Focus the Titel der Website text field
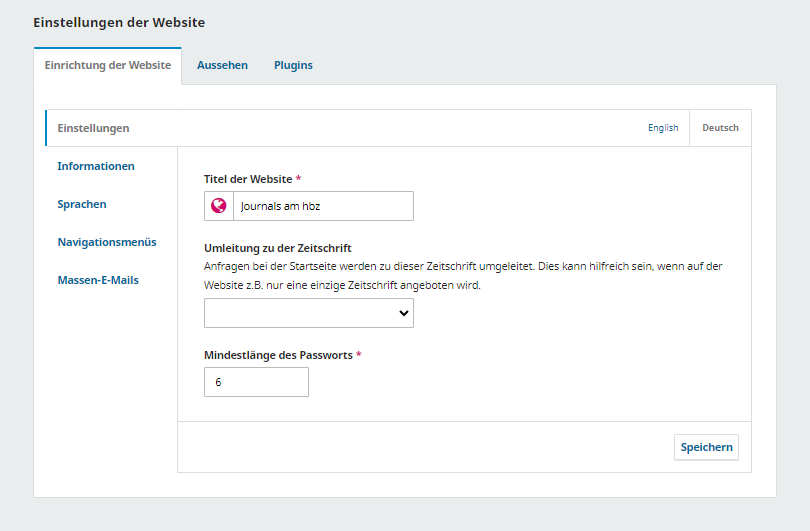This screenshot has height=531, width=810. tap(322, 206)
